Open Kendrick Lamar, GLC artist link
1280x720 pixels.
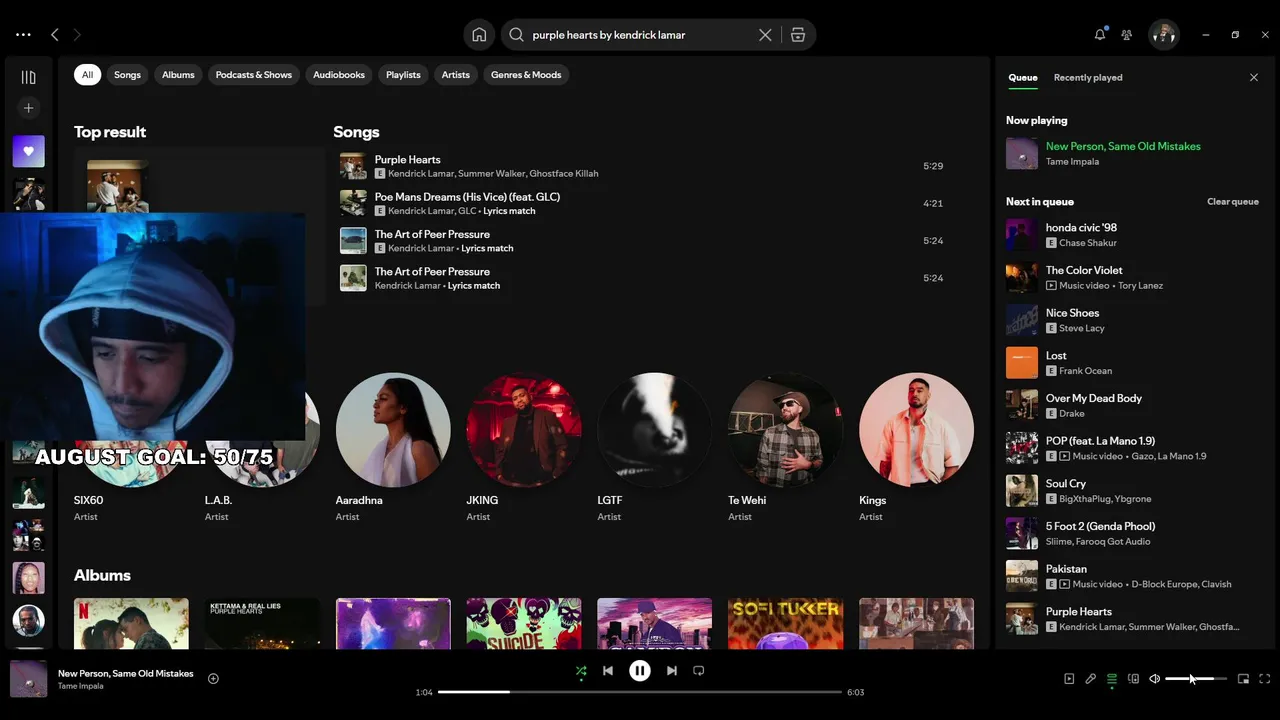coord(432,211)
